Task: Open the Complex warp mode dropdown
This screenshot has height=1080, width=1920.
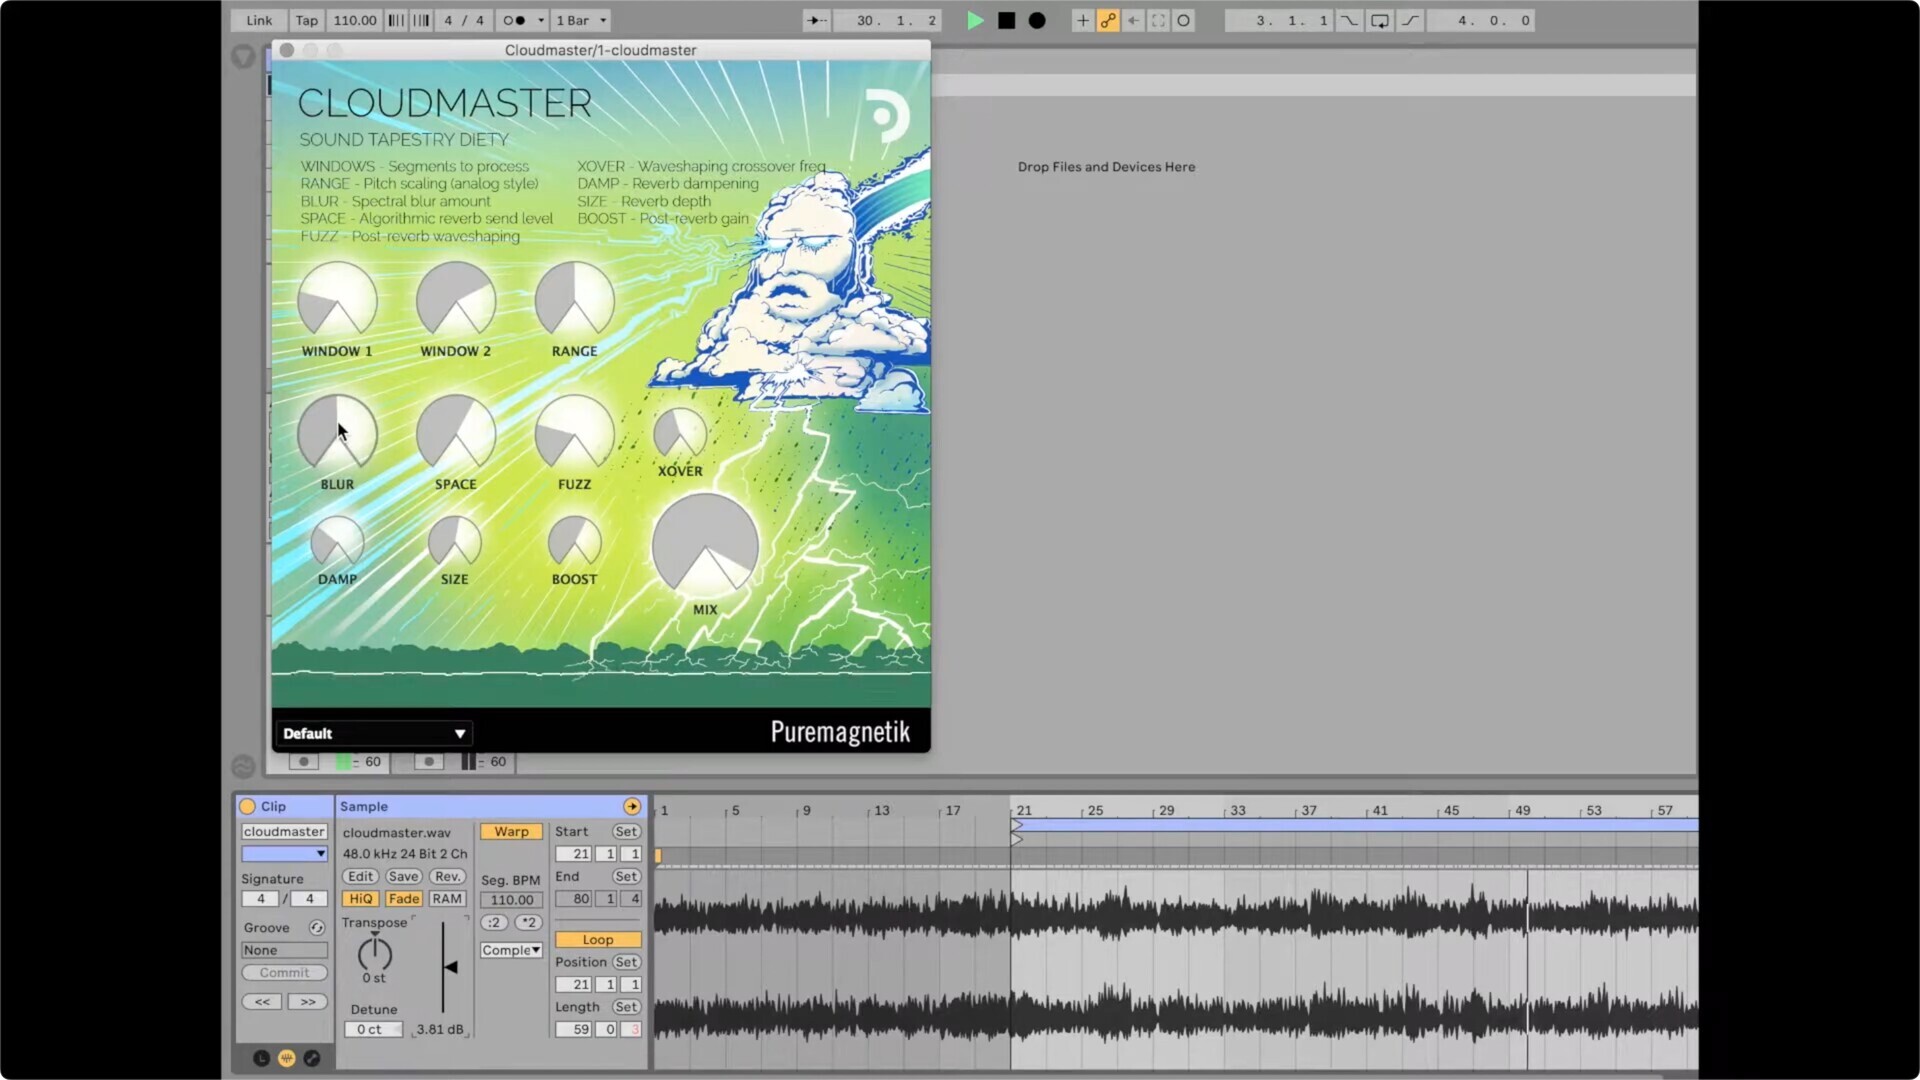Action: (x=511, y=950)
